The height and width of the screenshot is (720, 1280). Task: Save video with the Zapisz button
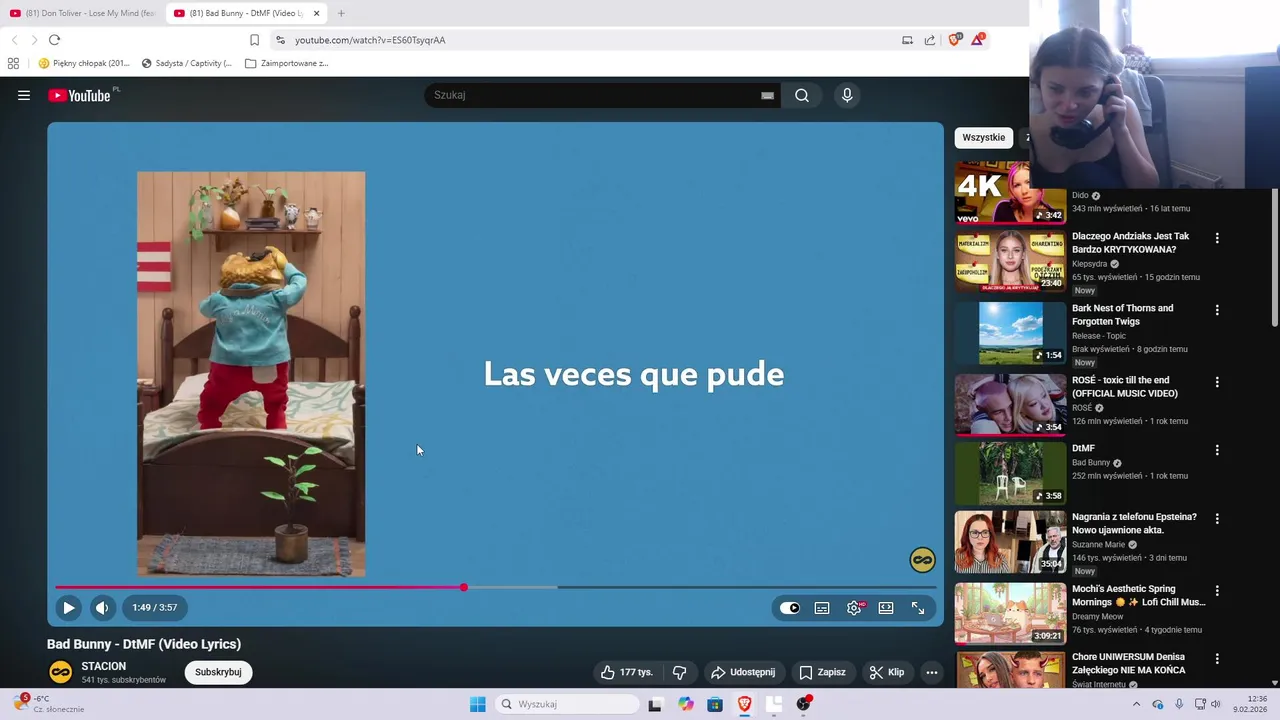(x=822, y=672)
